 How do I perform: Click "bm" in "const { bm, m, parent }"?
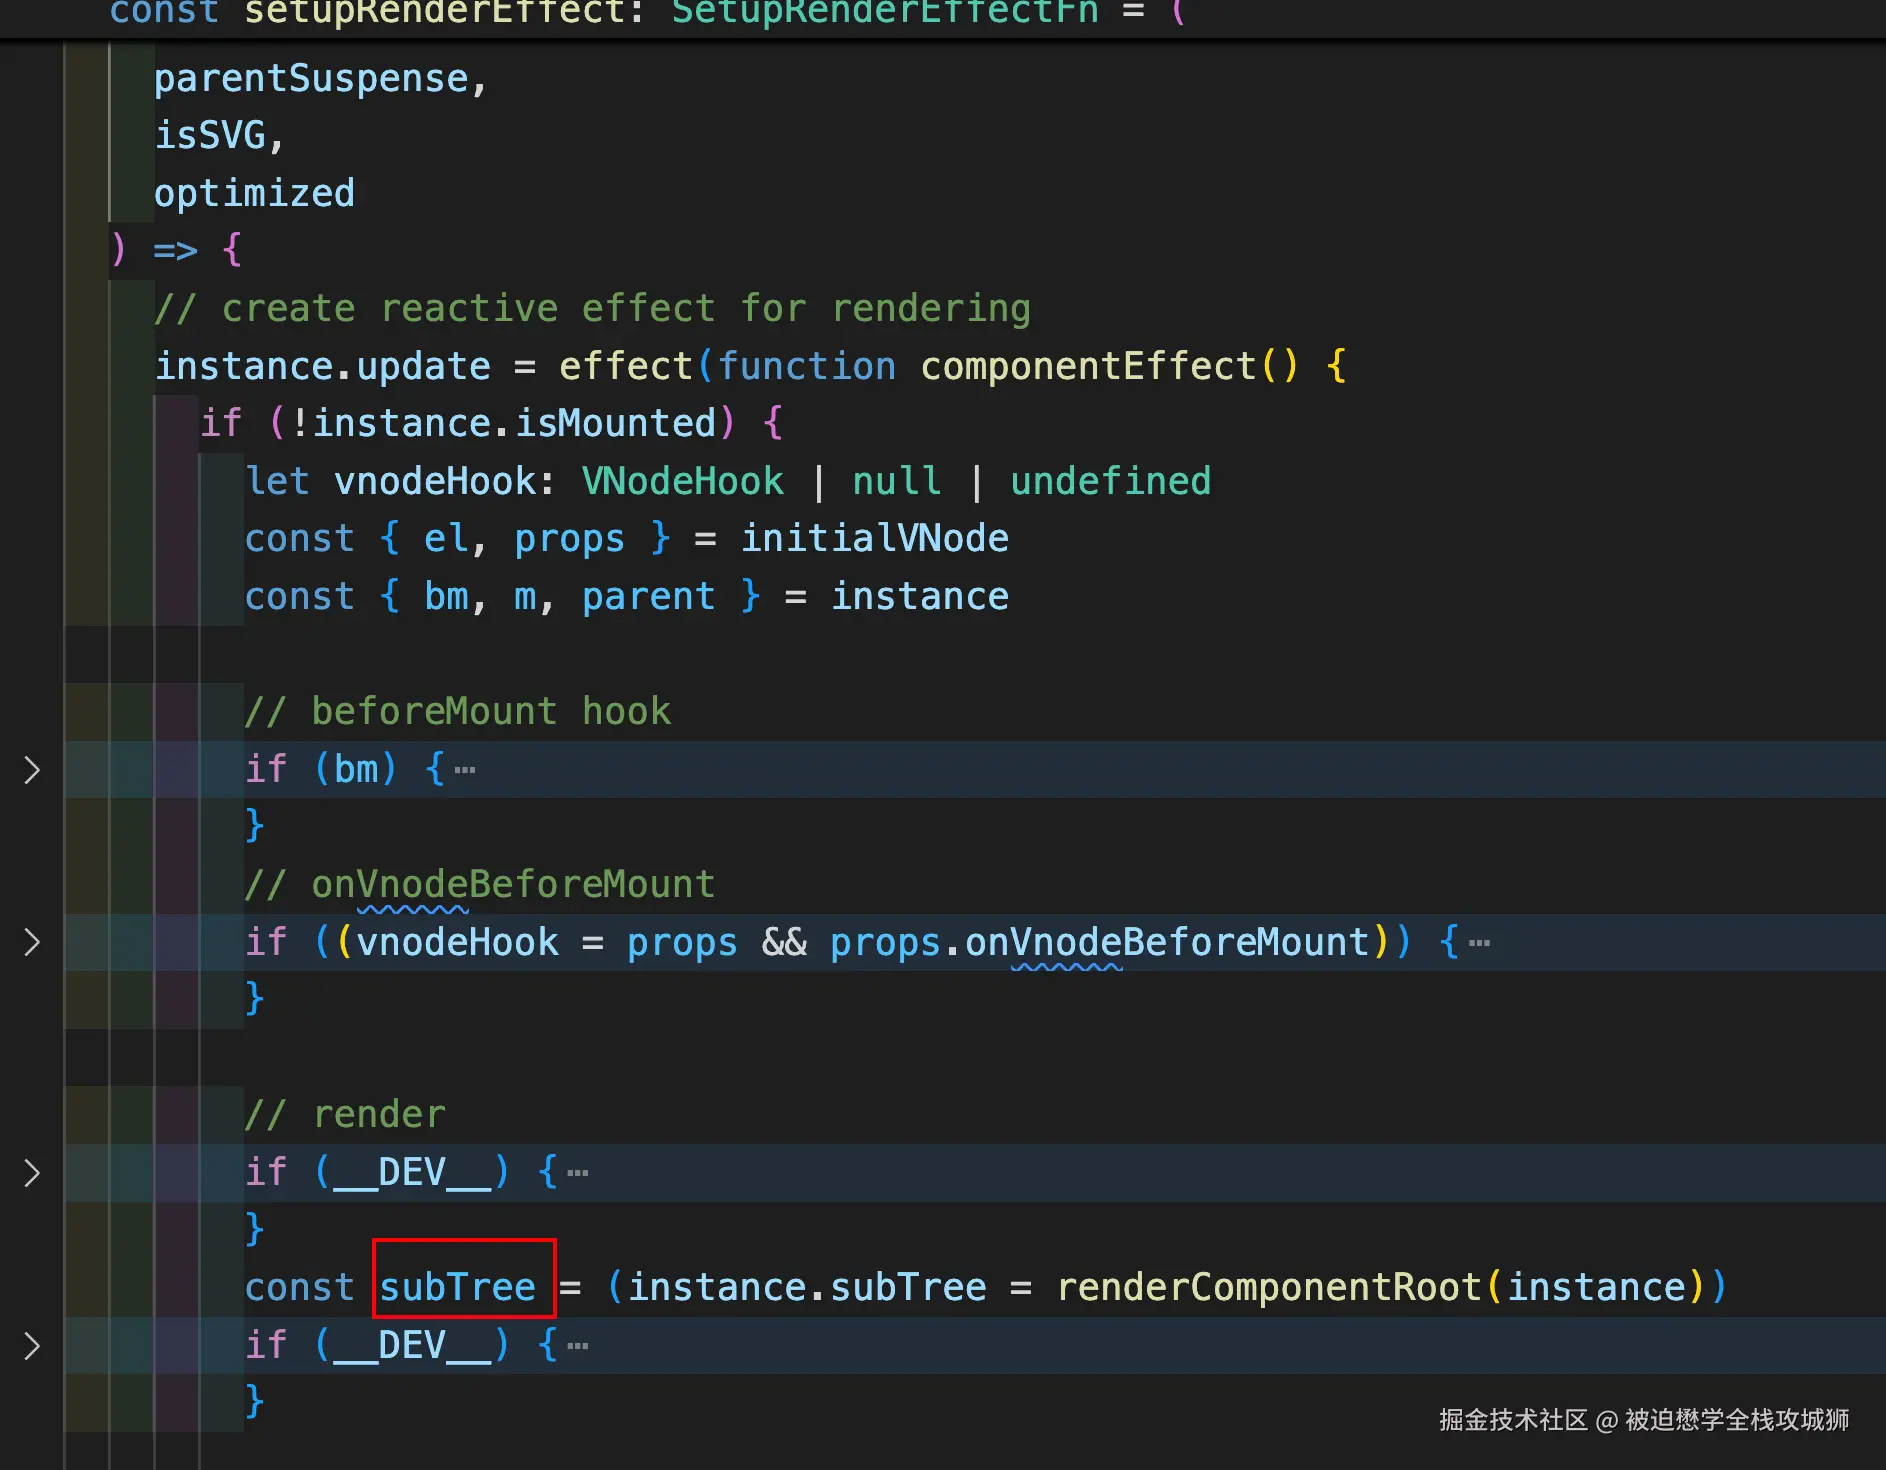click(x=446, y=597)
